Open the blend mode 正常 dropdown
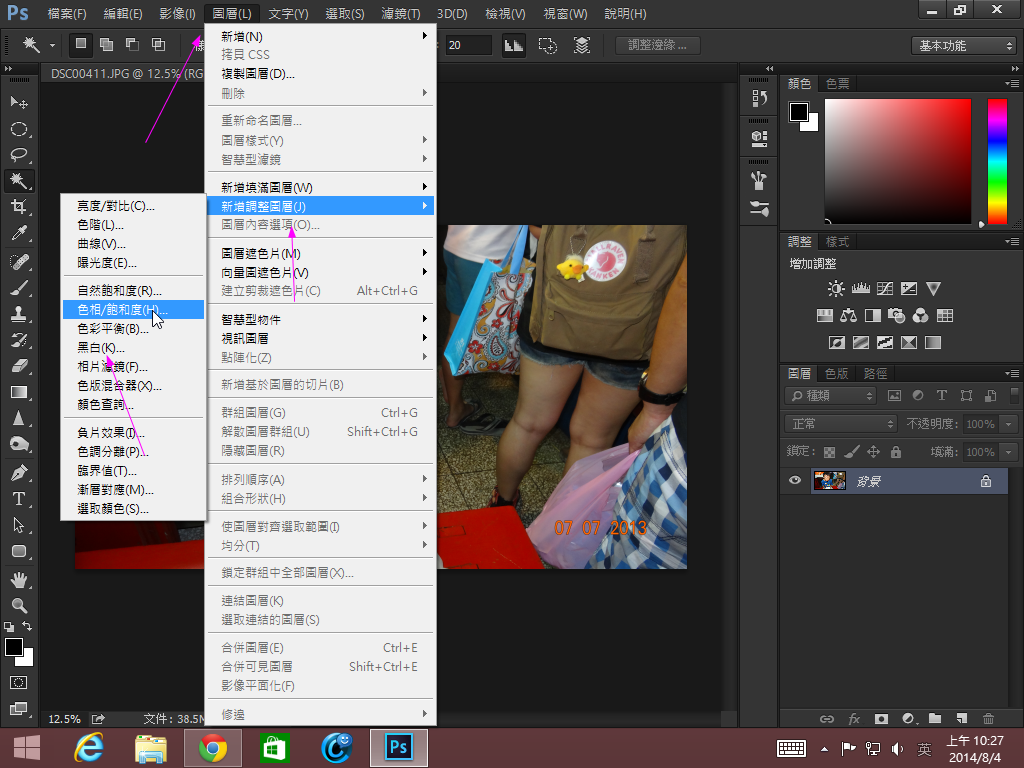Image resolution: width=1024 pixels, height=768 pixels. click(840, 424)
